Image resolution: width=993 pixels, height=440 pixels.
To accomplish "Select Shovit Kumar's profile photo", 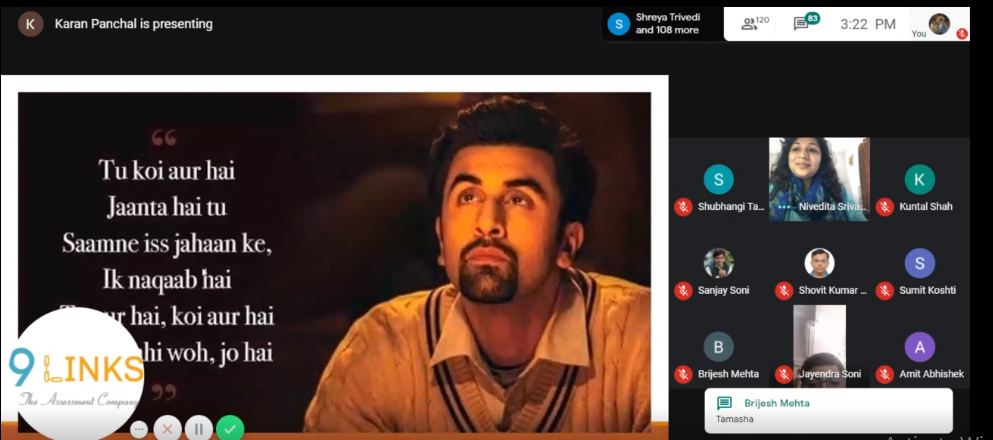I will (819, 263).
